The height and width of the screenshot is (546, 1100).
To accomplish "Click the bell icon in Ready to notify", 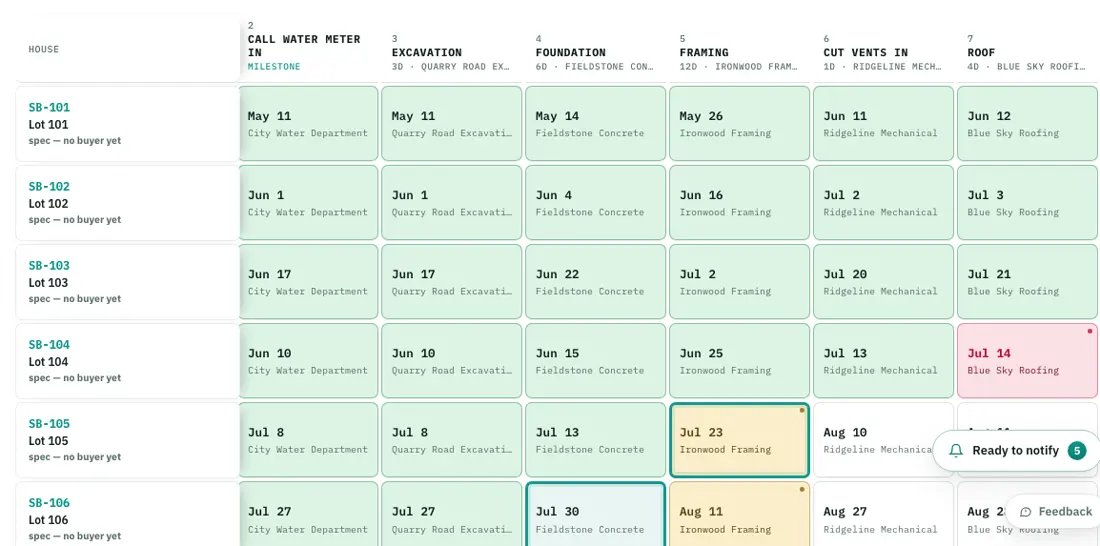I will pos(955,451).
